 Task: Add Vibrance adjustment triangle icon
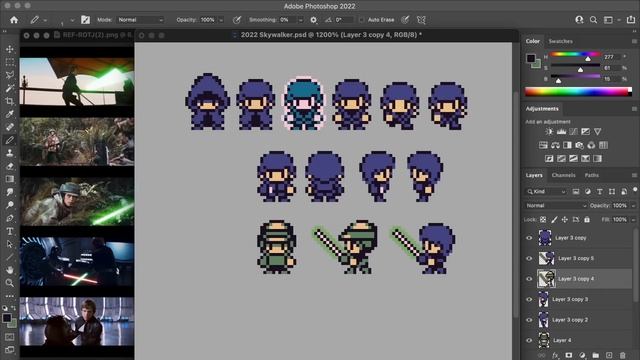coord(598,131)
